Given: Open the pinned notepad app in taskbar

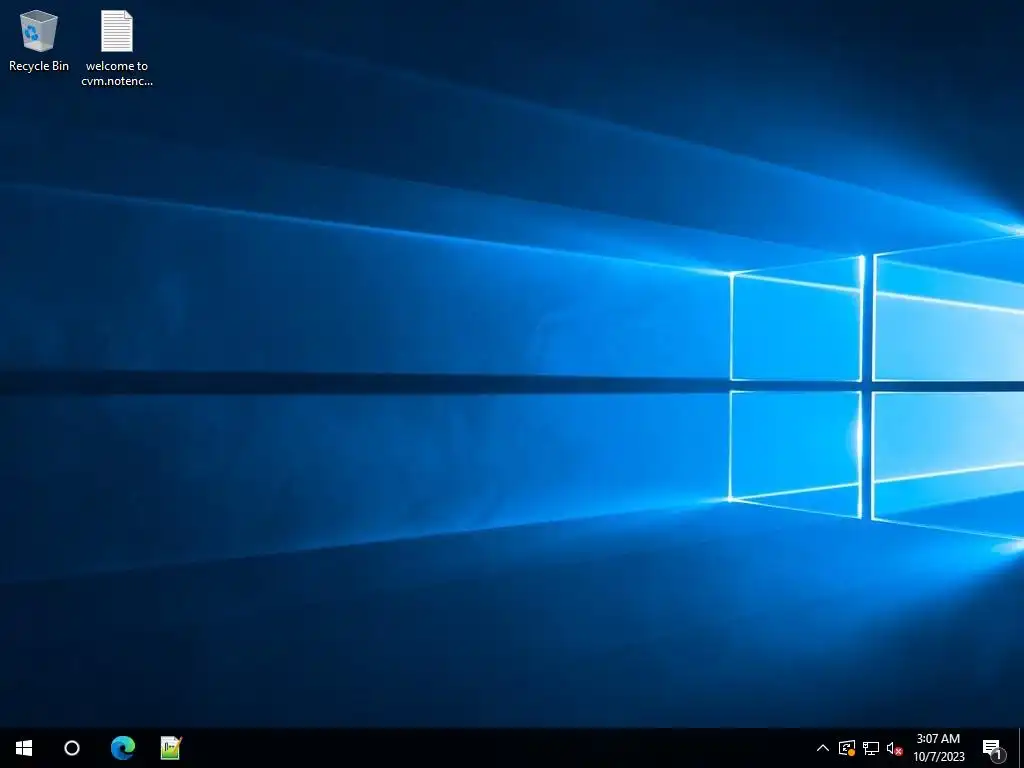Looking at the screenshot, I should coord(171,748).
